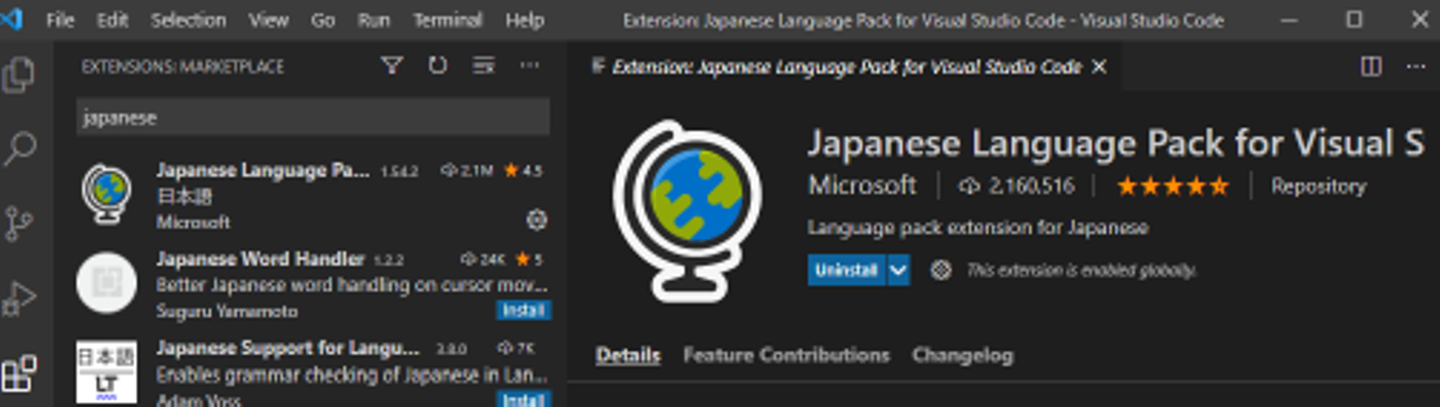
Task: Click the Adam Voss author name
Action: pyautogui.click(x=199, y=400)
